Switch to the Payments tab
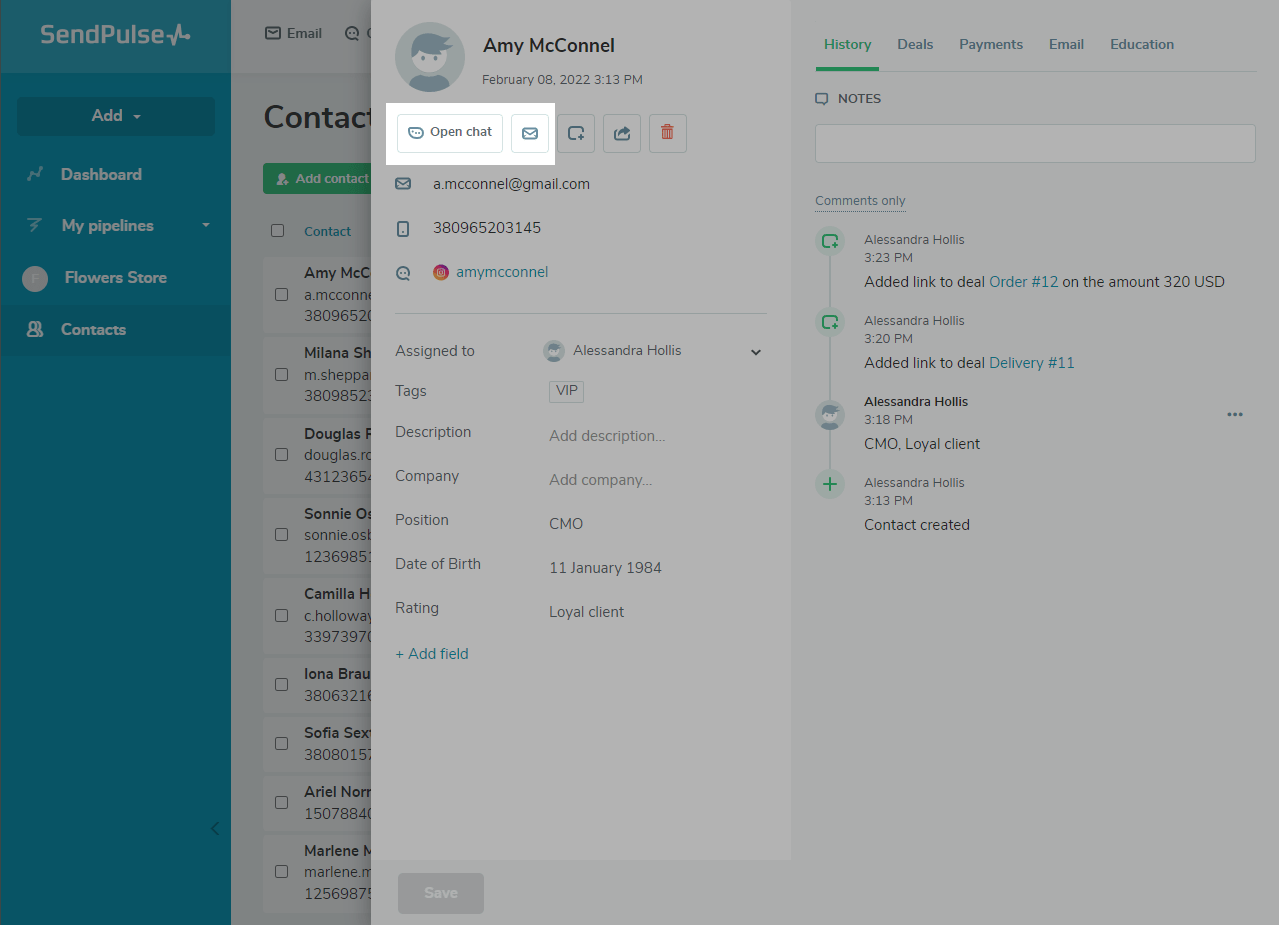The width and height of the screenshot is (1279, 925). click(x=991, y=44)
